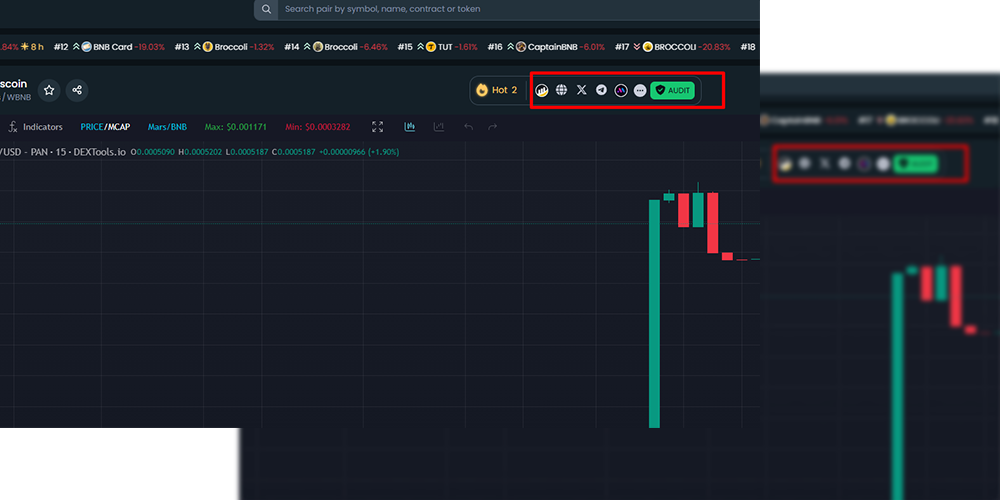Open the Indicators menu
The width and height of the screenshot is (1000, 500).
tap(36, 127)
